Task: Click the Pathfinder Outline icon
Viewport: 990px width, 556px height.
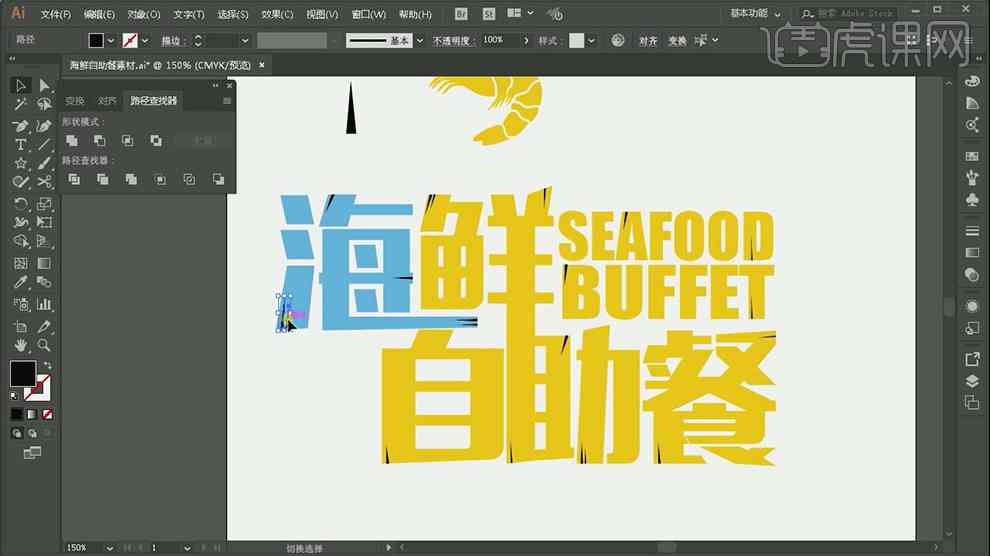Action: (189, 180)
